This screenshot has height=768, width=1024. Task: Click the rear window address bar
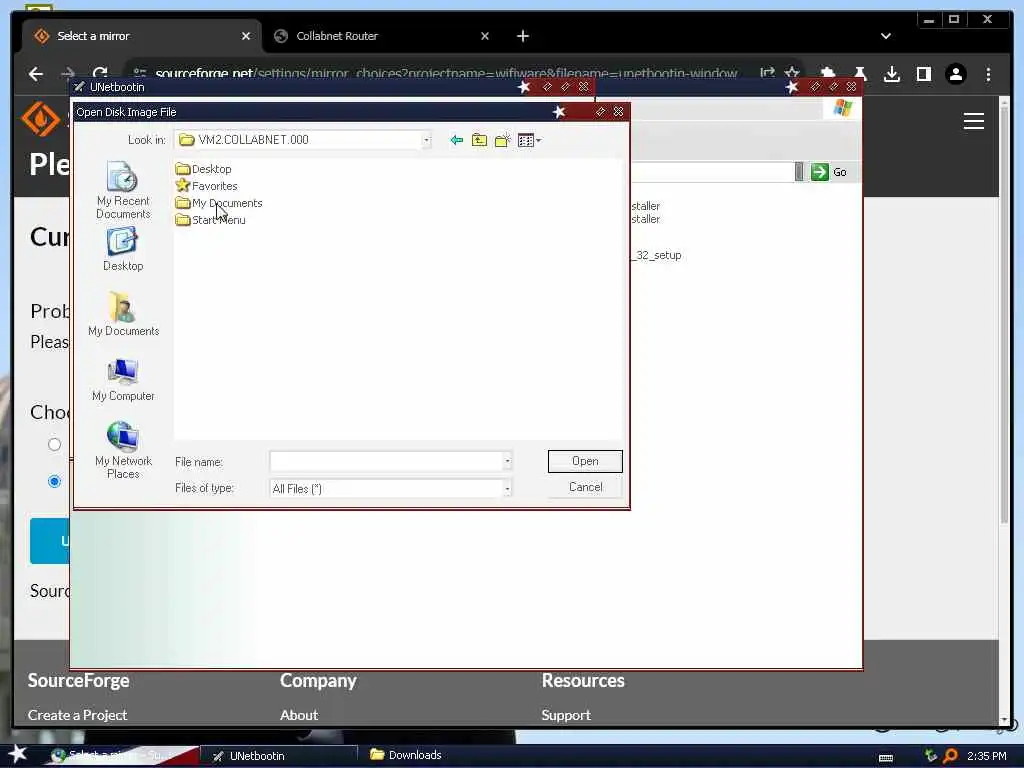pos(712,172)
